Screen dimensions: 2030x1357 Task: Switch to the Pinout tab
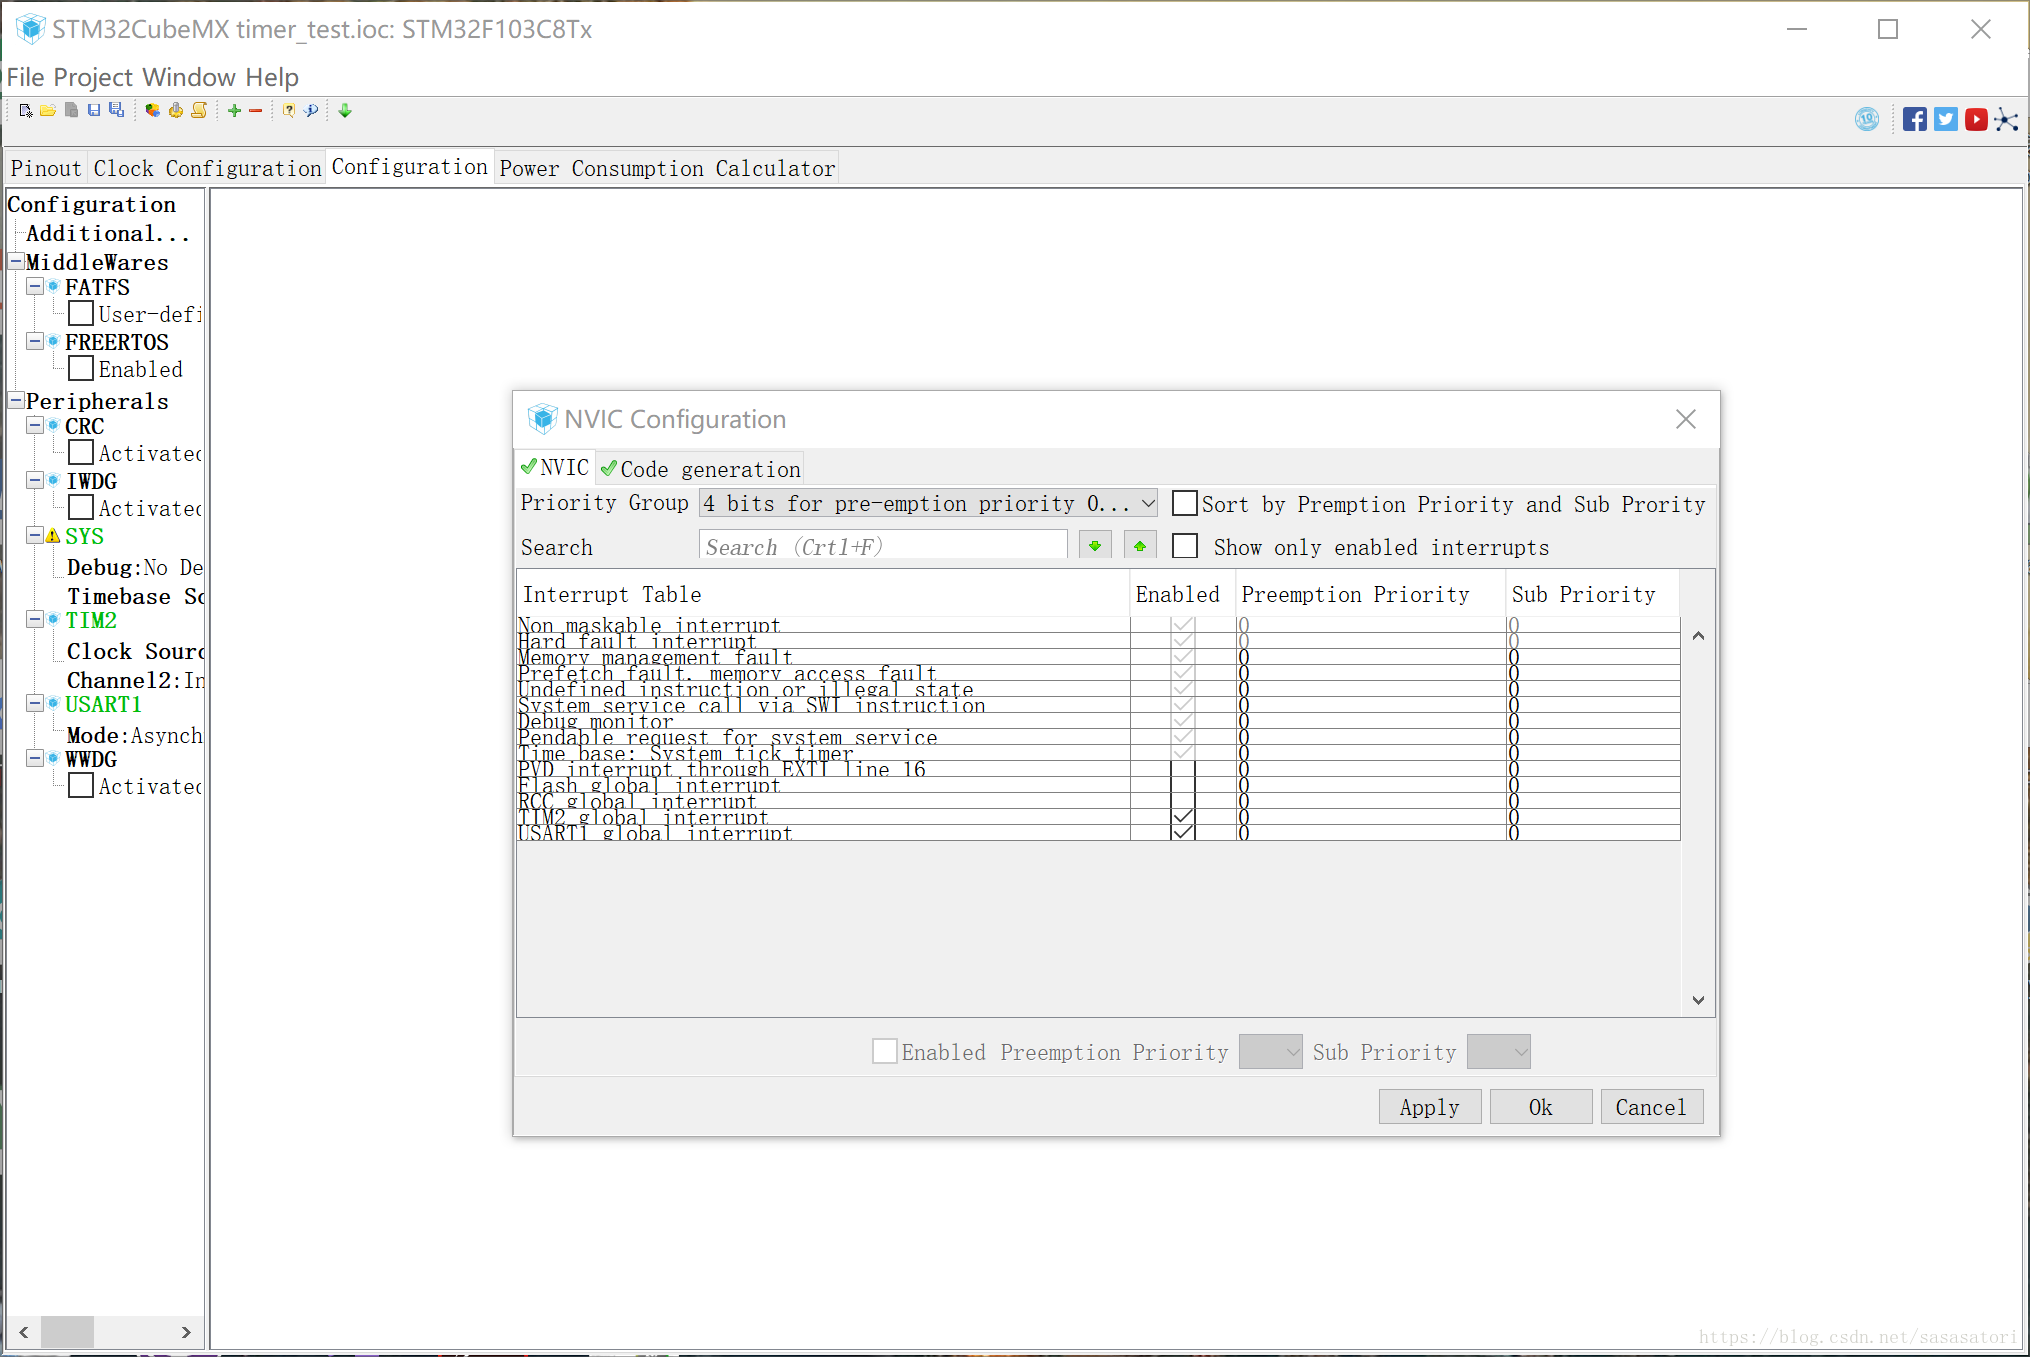(x=46, y=168)
